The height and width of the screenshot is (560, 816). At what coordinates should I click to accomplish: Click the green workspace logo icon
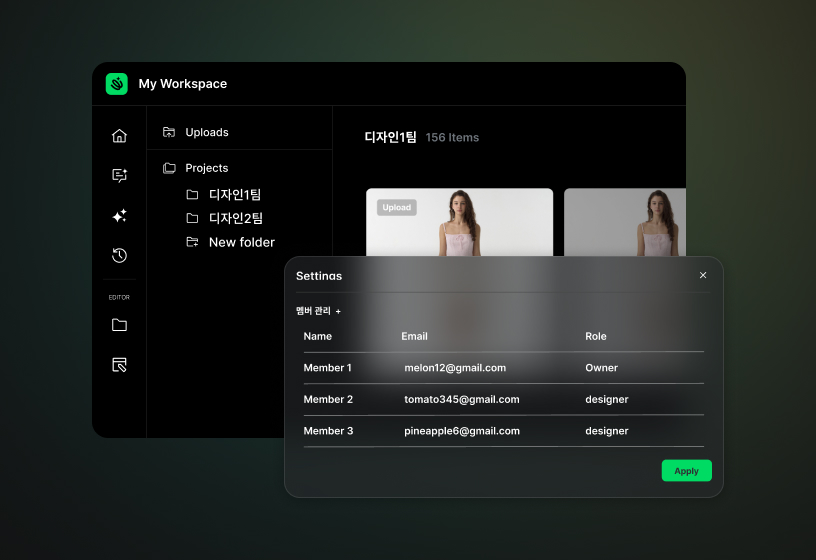click(x=117, y=84)
